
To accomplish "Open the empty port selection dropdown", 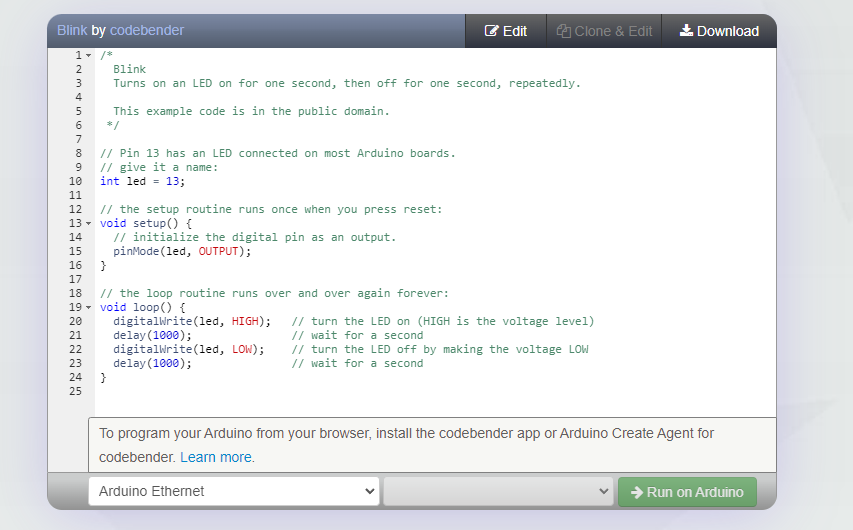I will click(498, 491).
